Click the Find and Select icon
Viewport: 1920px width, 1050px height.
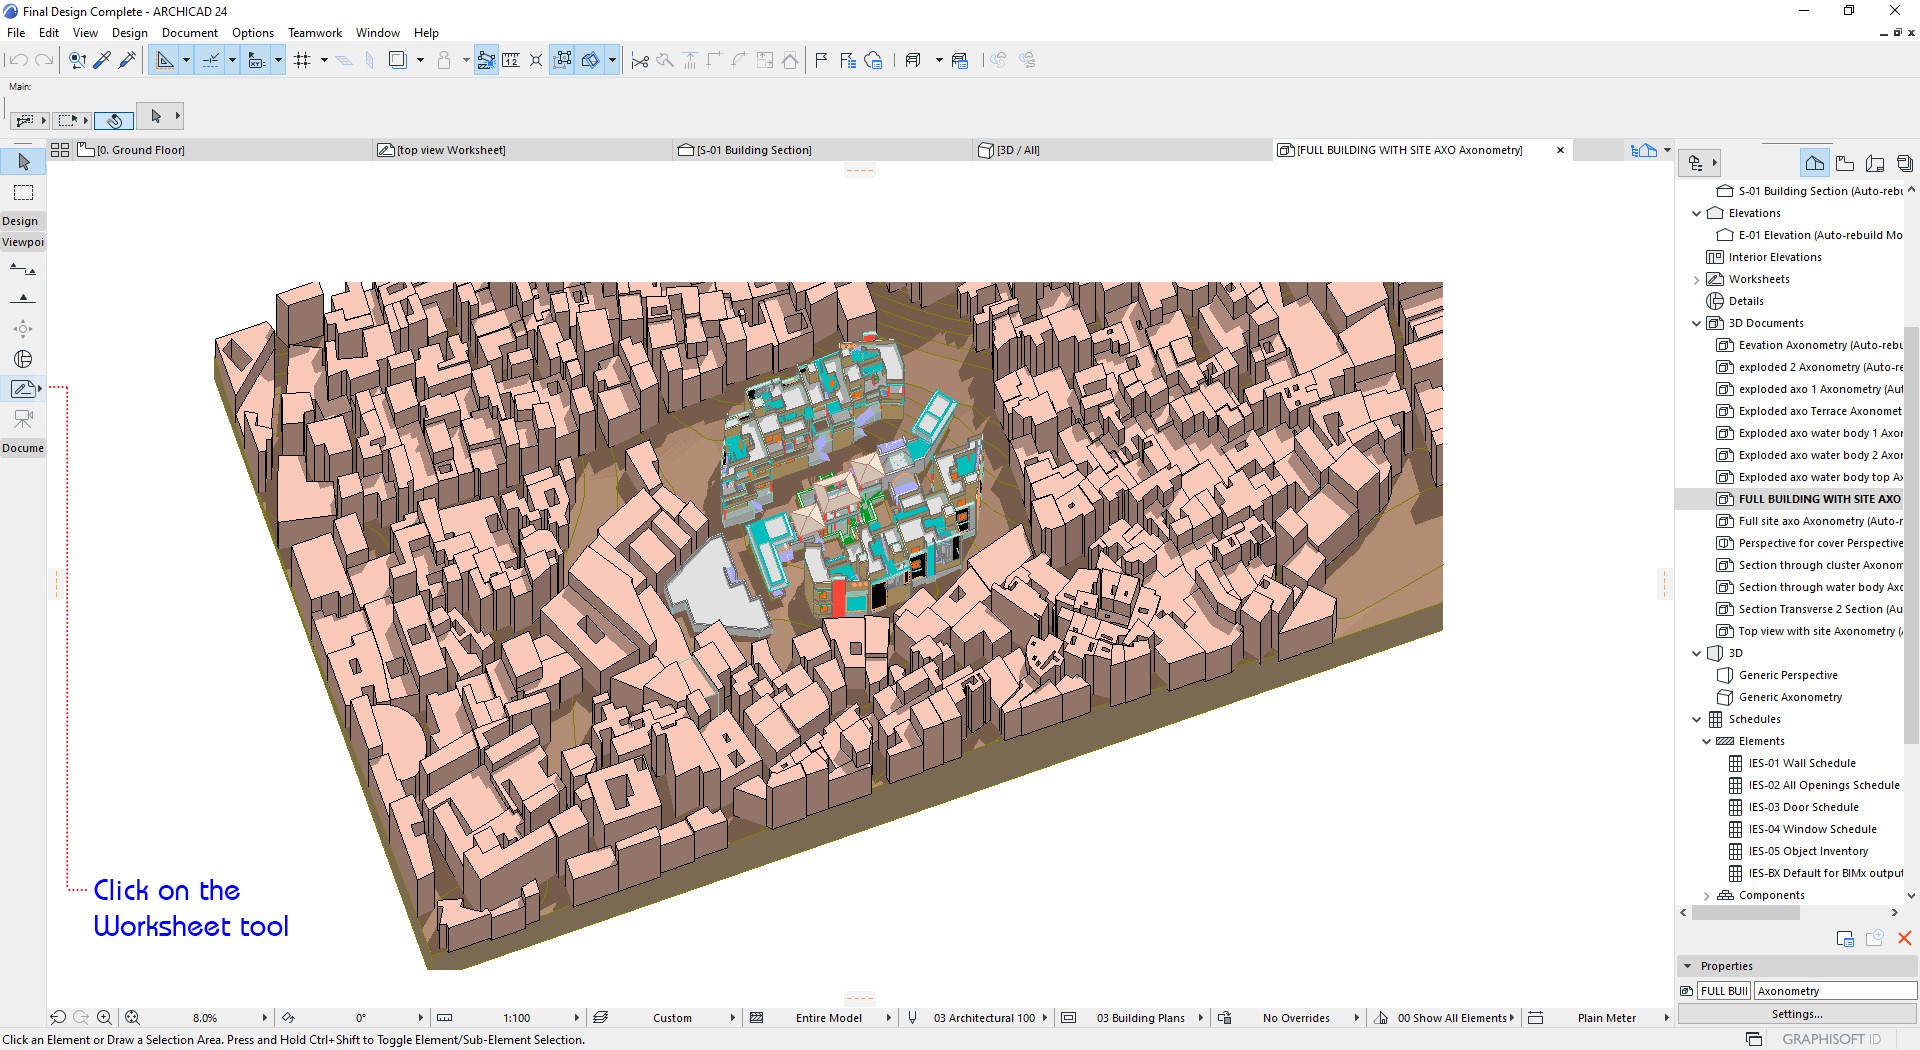coord(77,61)
